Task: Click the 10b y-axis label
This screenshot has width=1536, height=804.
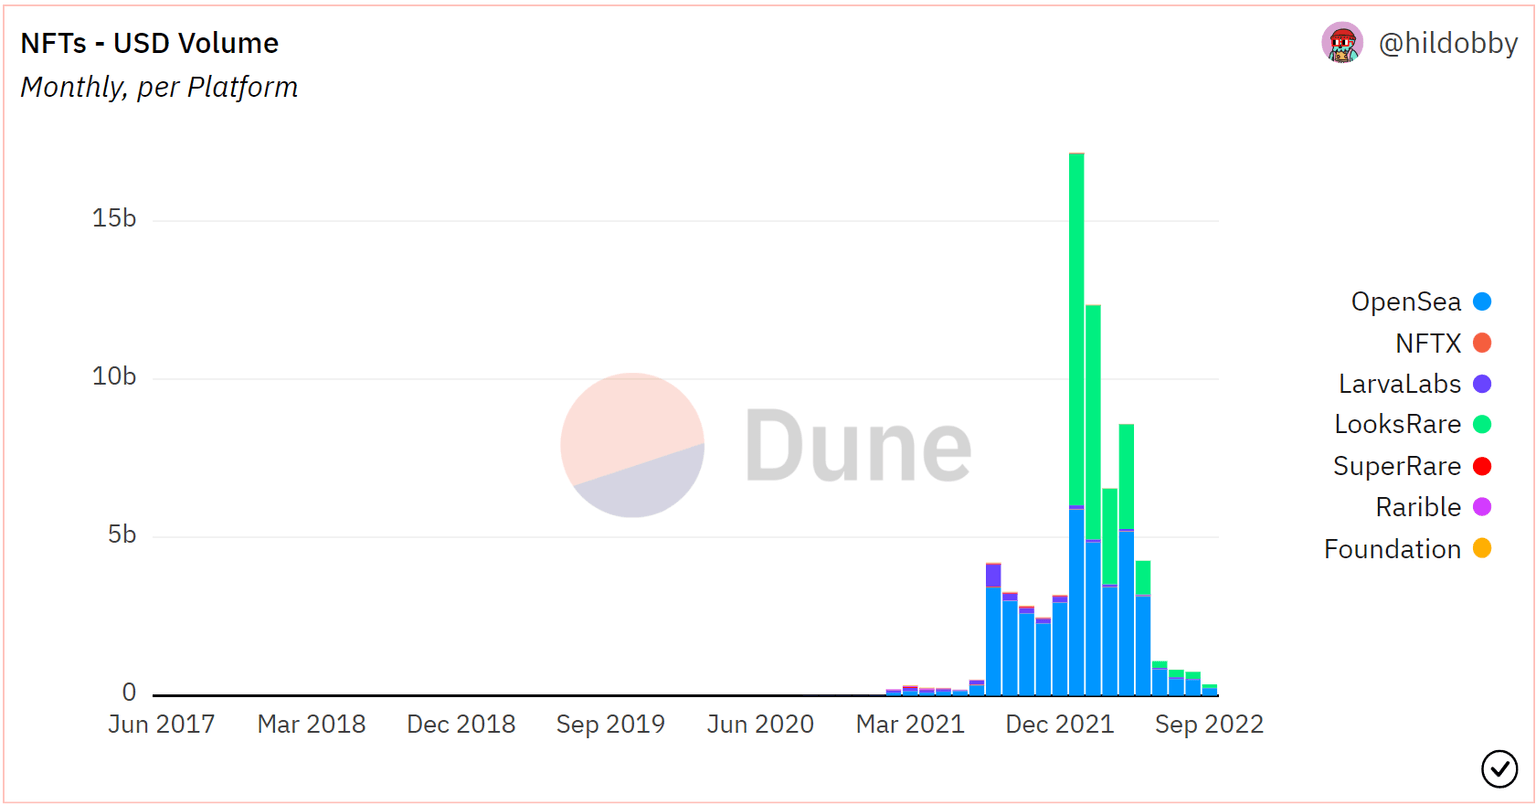Action: click(x=114, y=377)
